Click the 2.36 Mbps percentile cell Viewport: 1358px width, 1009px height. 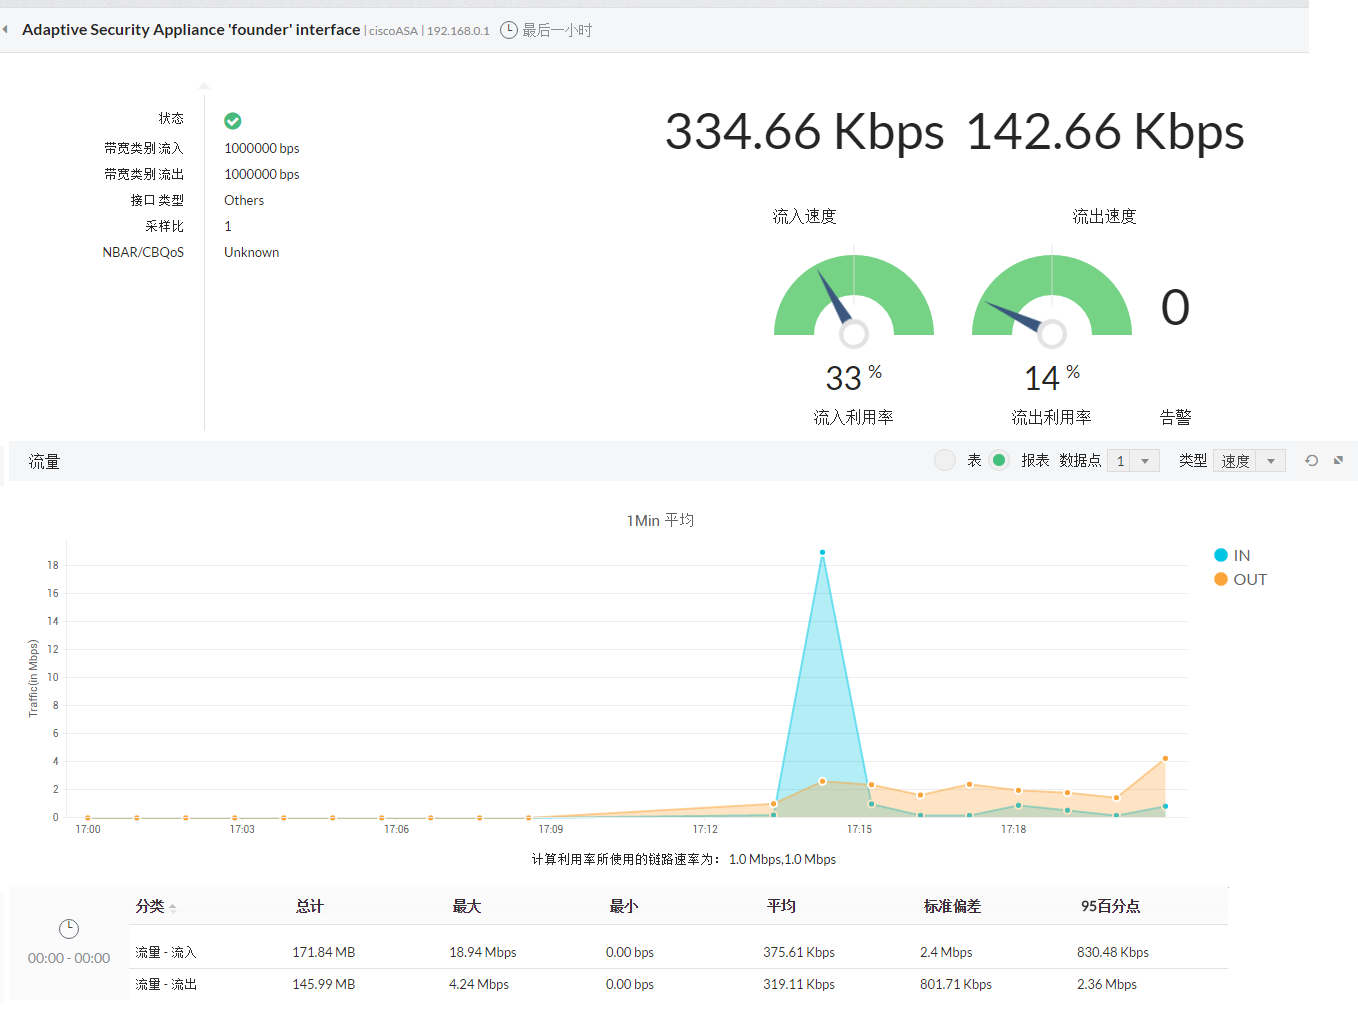1107,984
